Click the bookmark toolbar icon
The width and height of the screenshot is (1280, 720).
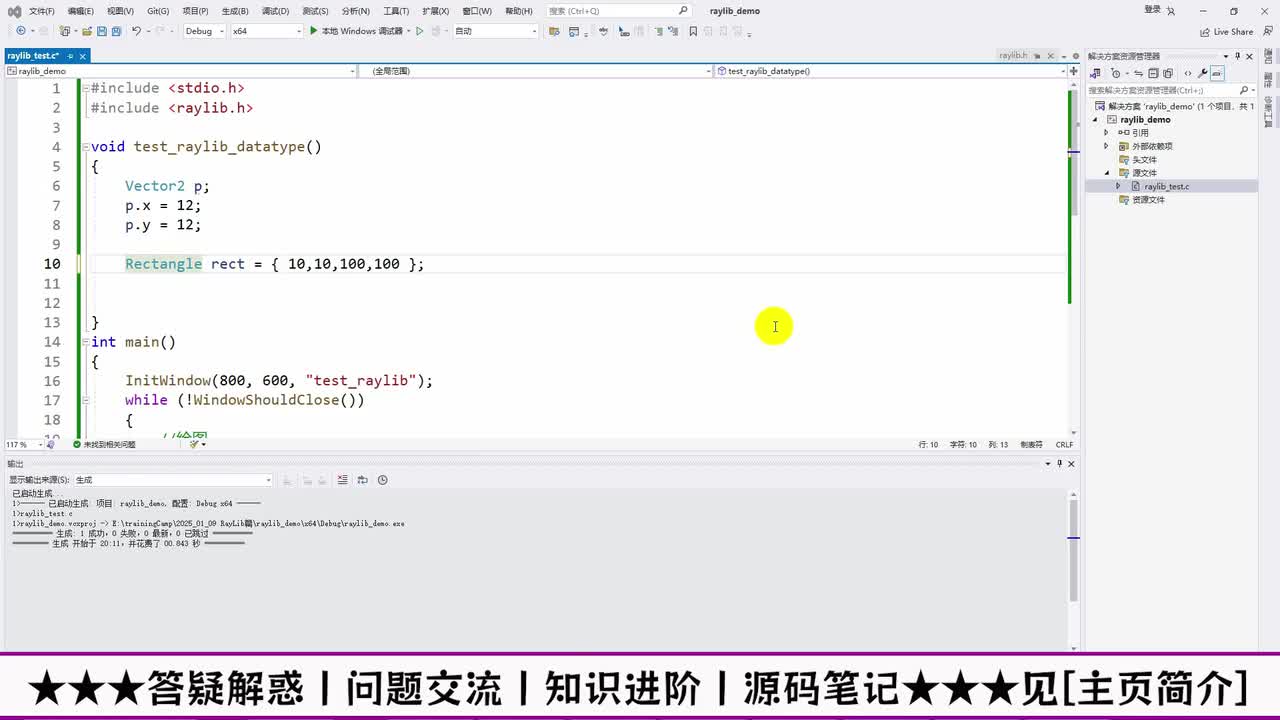693,31
